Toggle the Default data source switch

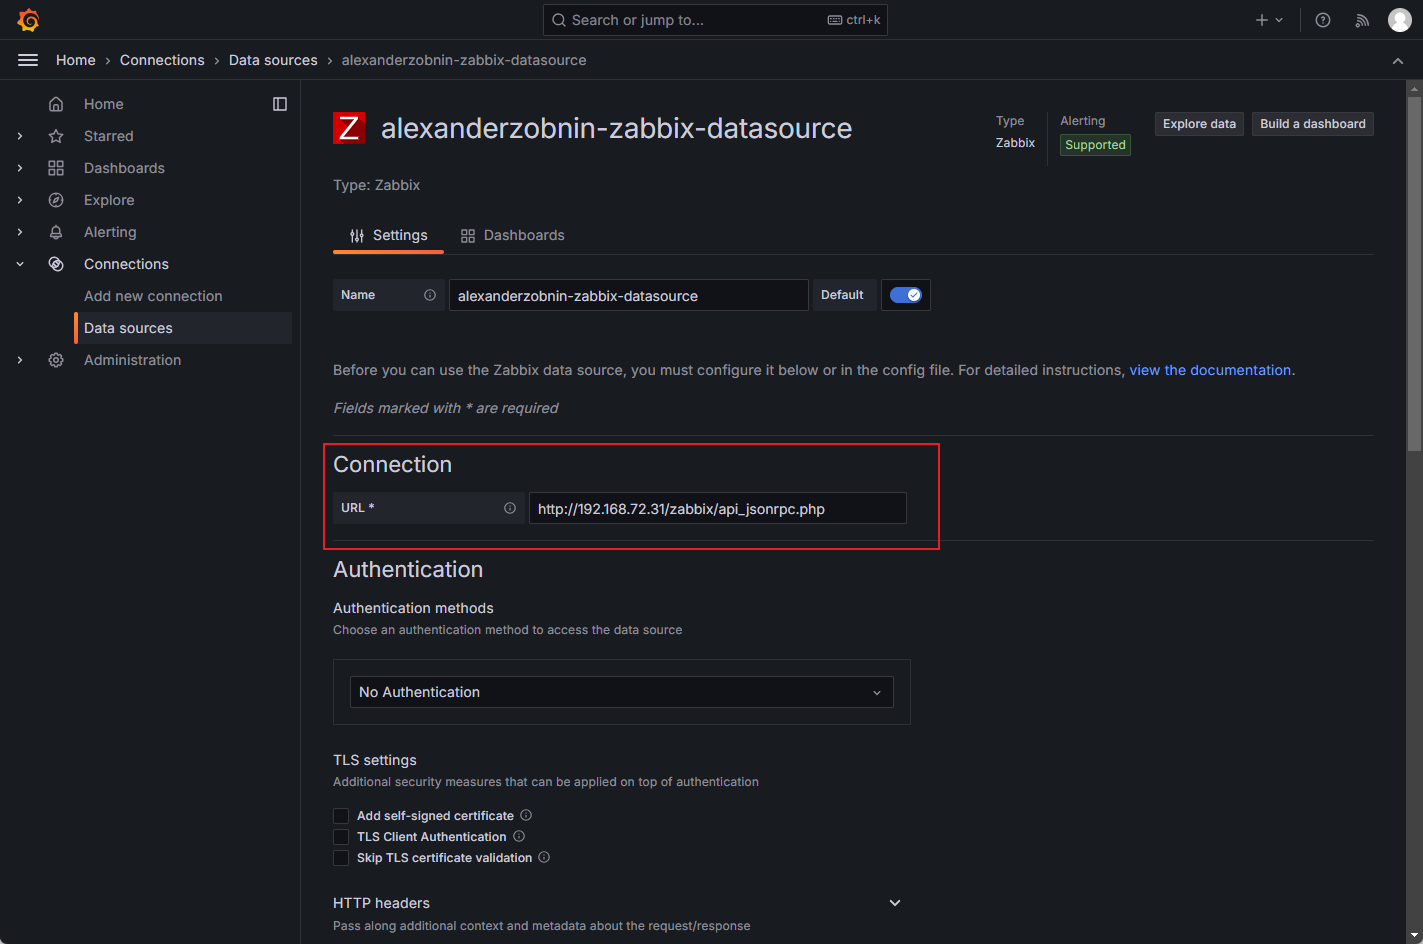coord(906,295)
